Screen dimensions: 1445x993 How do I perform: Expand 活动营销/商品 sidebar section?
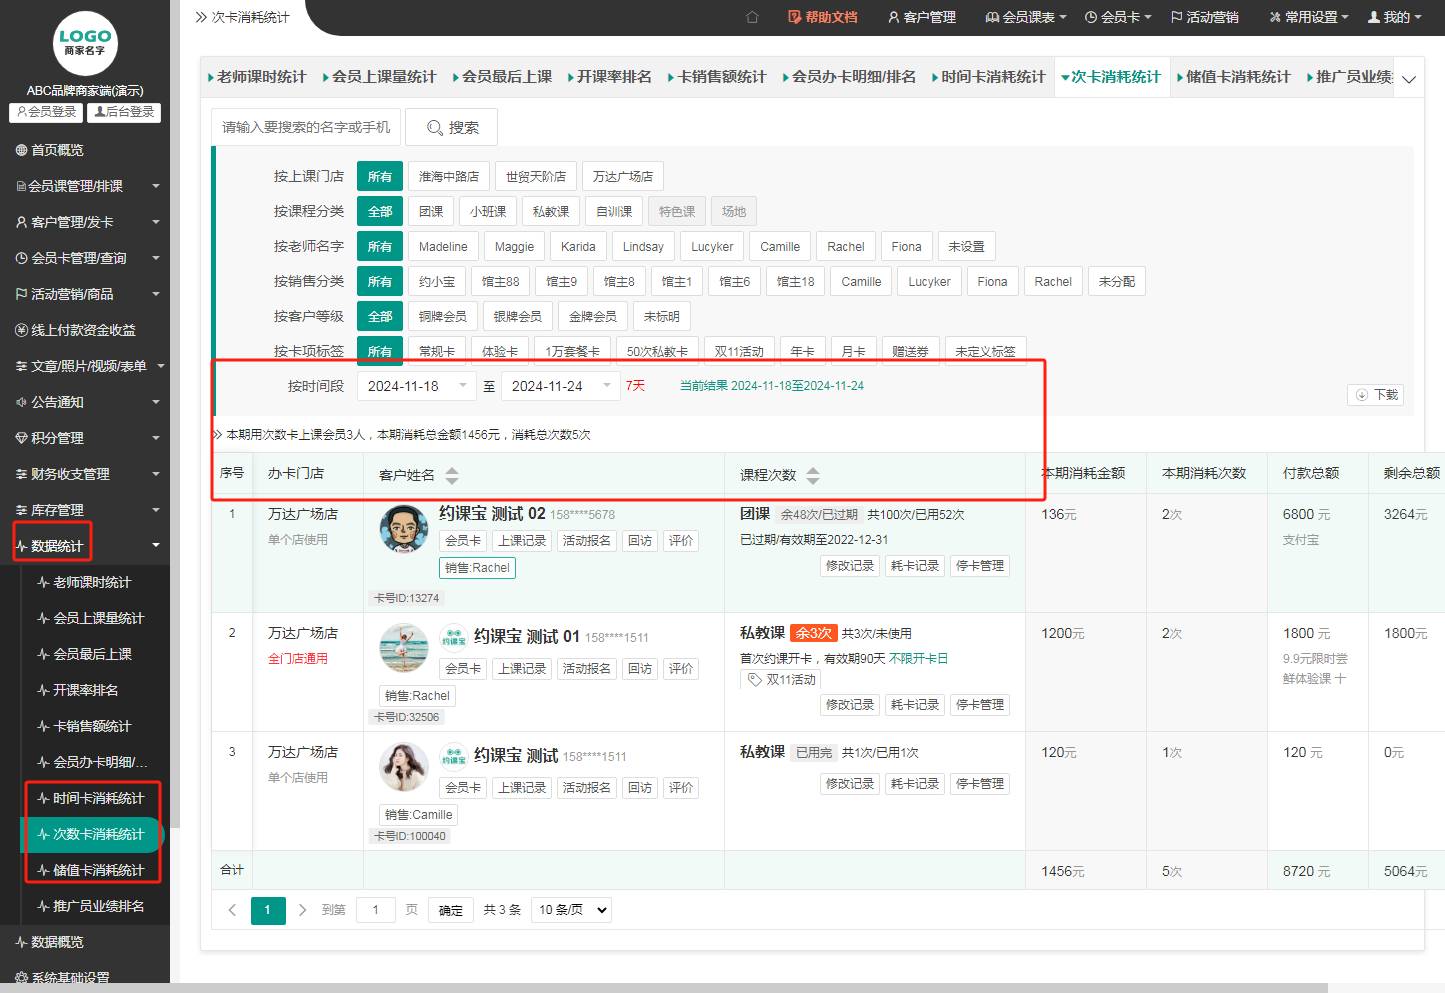pos(85,294)
